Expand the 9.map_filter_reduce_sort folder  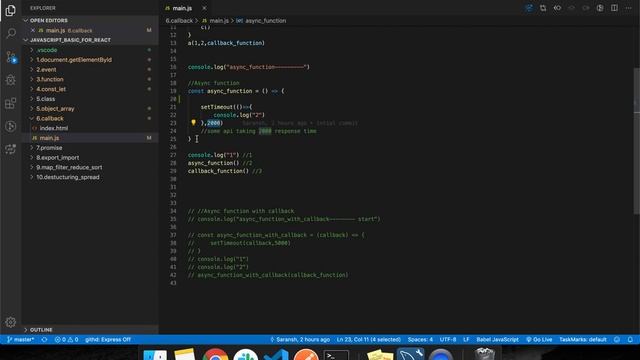click(69, 167)
